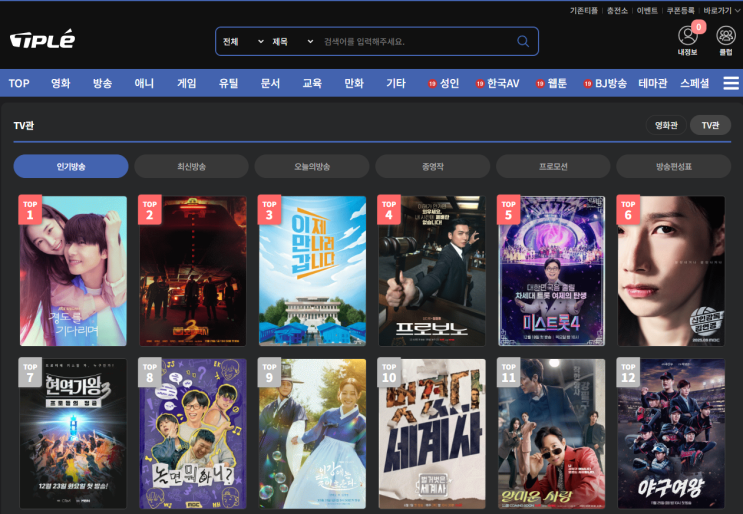The image size is (743, 514).
Task: Open the BJ방송 menu item
Action: [x=606, y=83]
